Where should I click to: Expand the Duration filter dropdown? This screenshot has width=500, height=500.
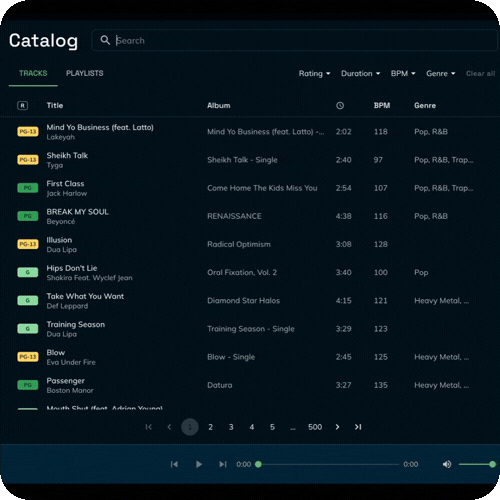pos(360,74)
